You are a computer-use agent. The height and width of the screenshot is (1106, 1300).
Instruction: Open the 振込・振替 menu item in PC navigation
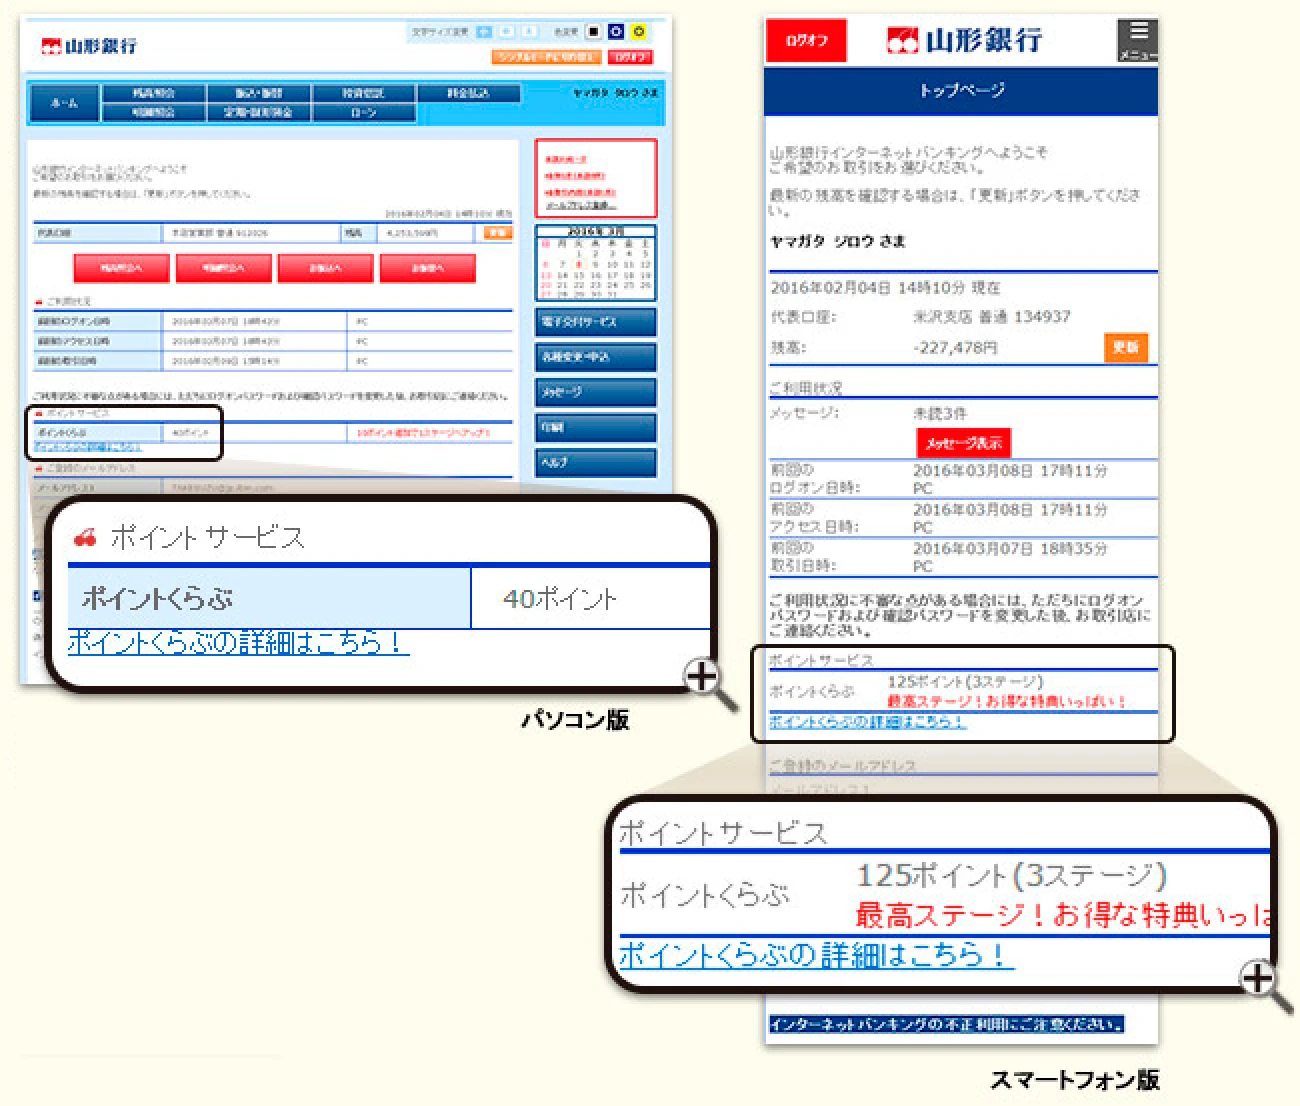[258, 94]
